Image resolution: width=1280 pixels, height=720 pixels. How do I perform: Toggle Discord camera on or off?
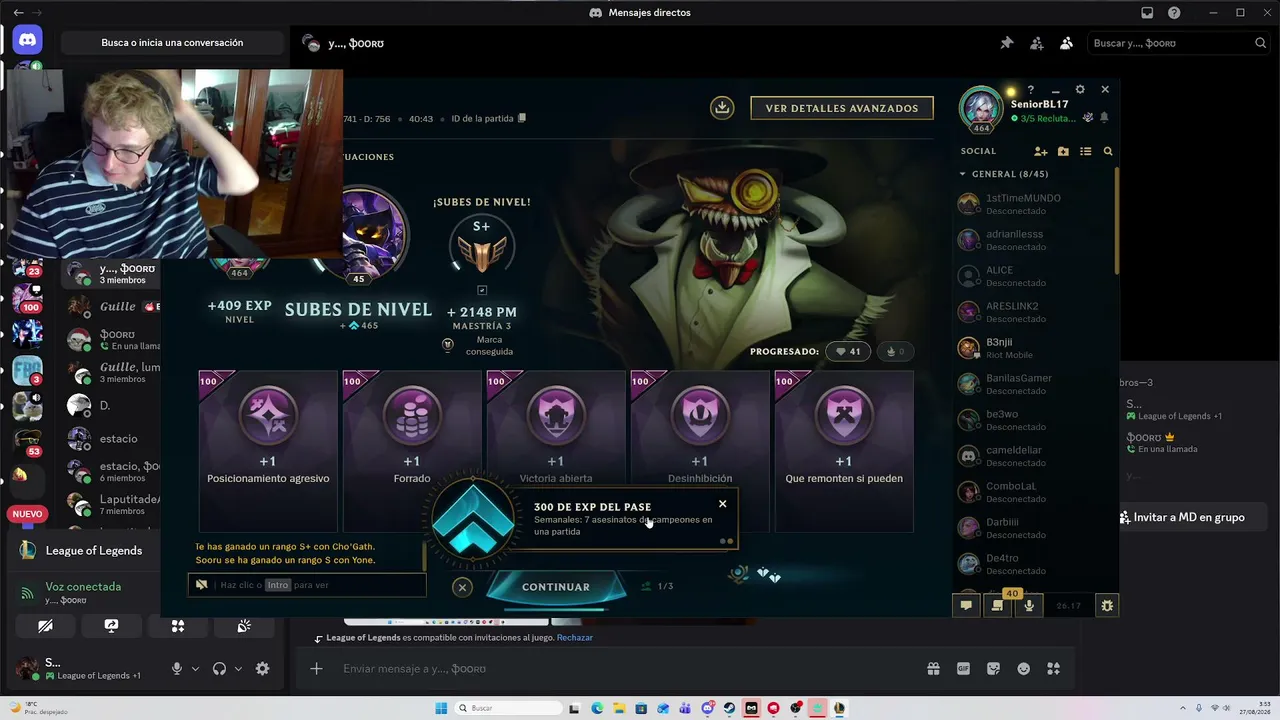(x=45, y=626)
